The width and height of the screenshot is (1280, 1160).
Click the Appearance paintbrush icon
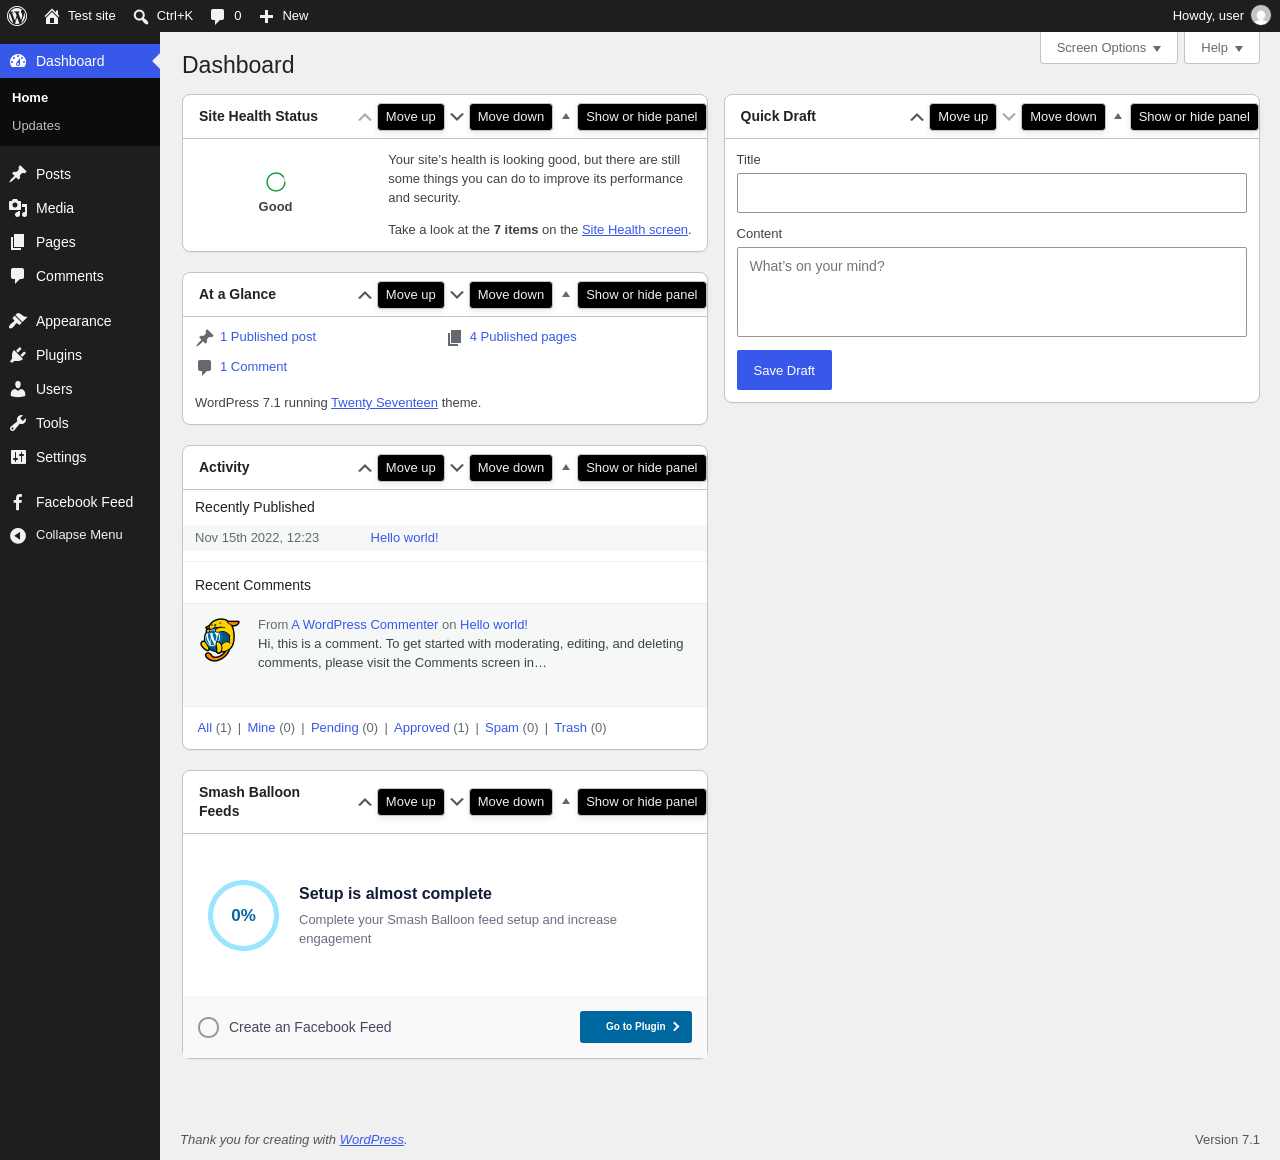tap(18, 321)
